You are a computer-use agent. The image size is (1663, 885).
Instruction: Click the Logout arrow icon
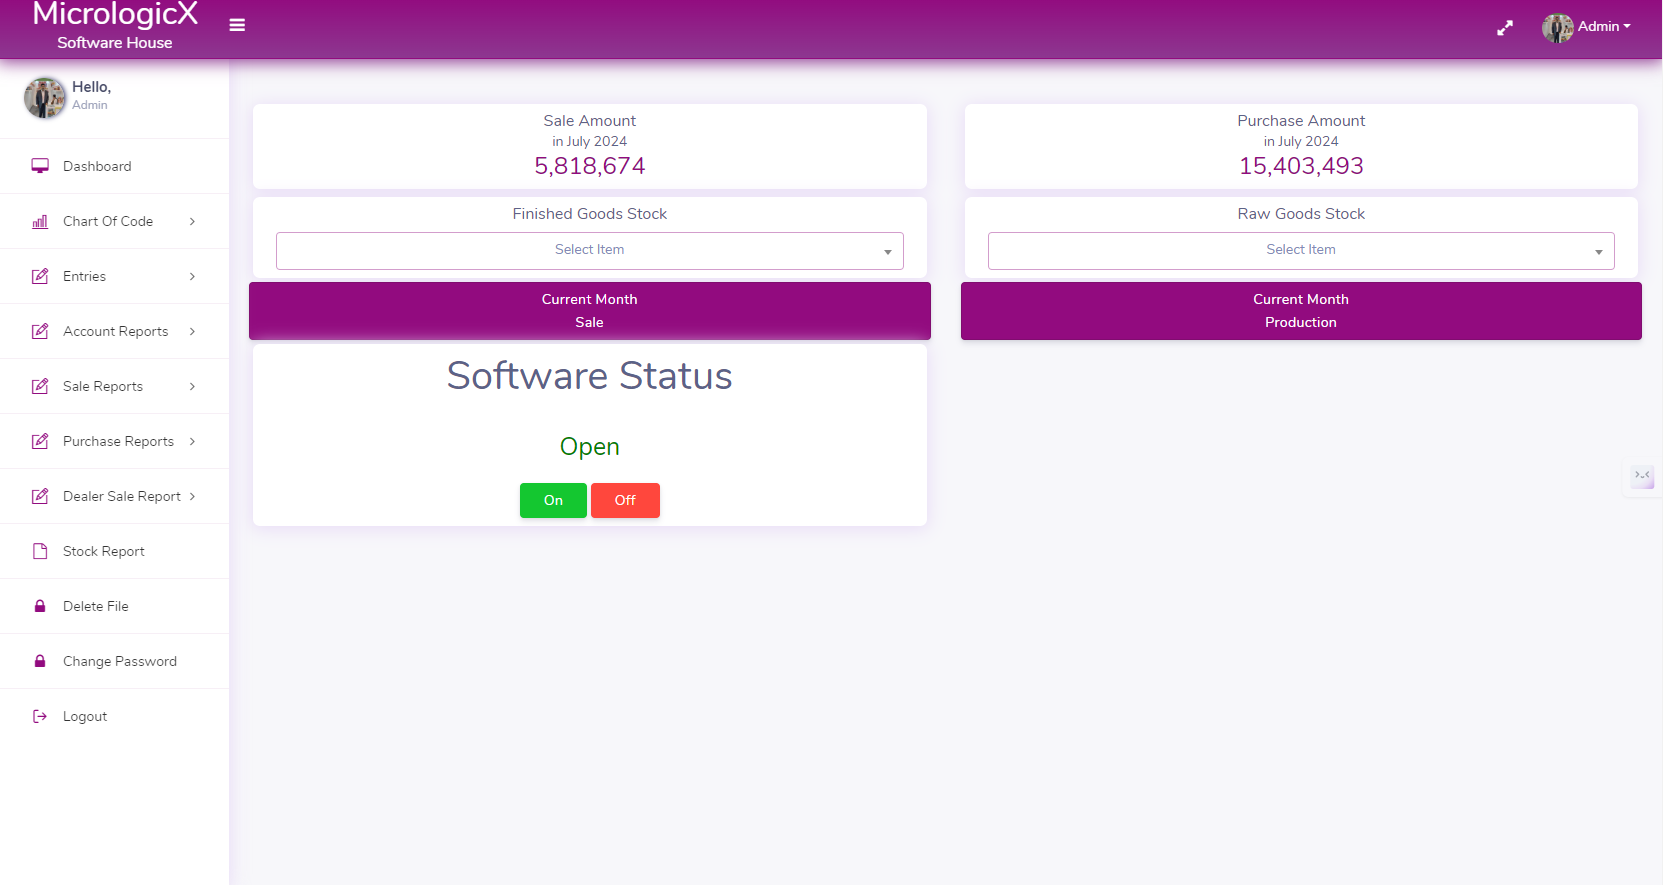(x=40, y=716)
